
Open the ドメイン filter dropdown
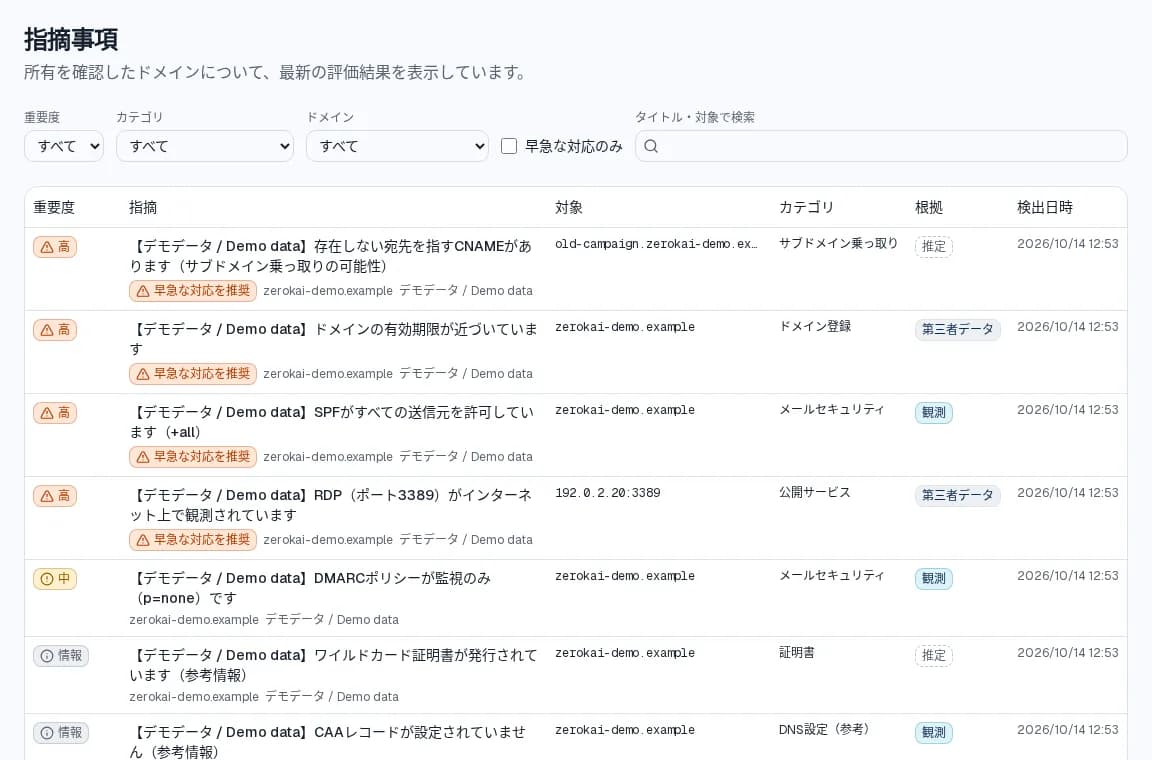397,146
